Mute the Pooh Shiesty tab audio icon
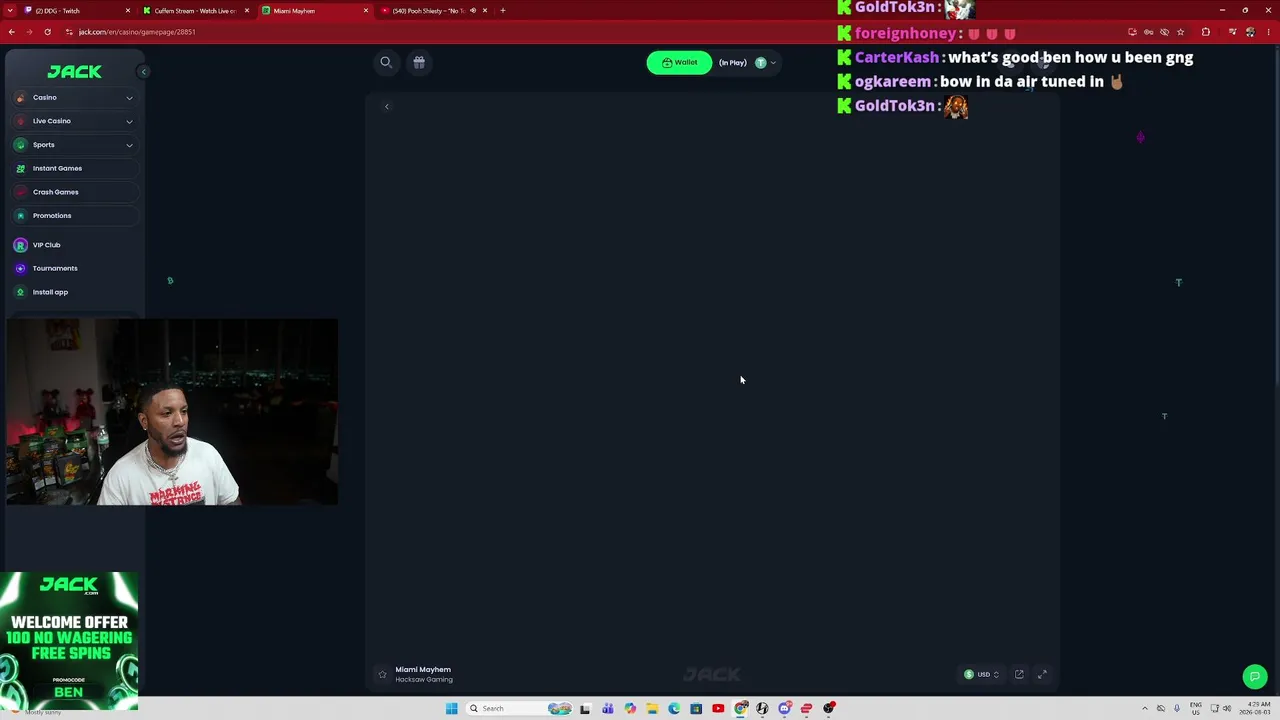The height and width of the screenshot is (720, 1280). 471,11
